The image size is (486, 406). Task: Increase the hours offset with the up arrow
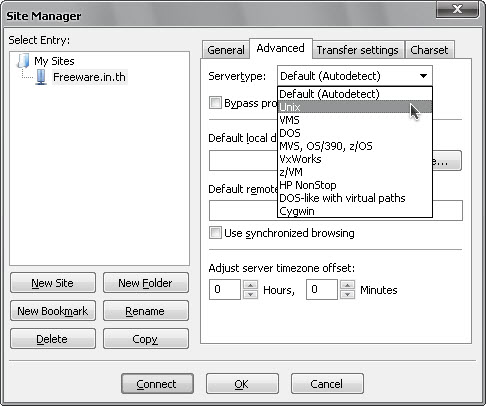250,285
